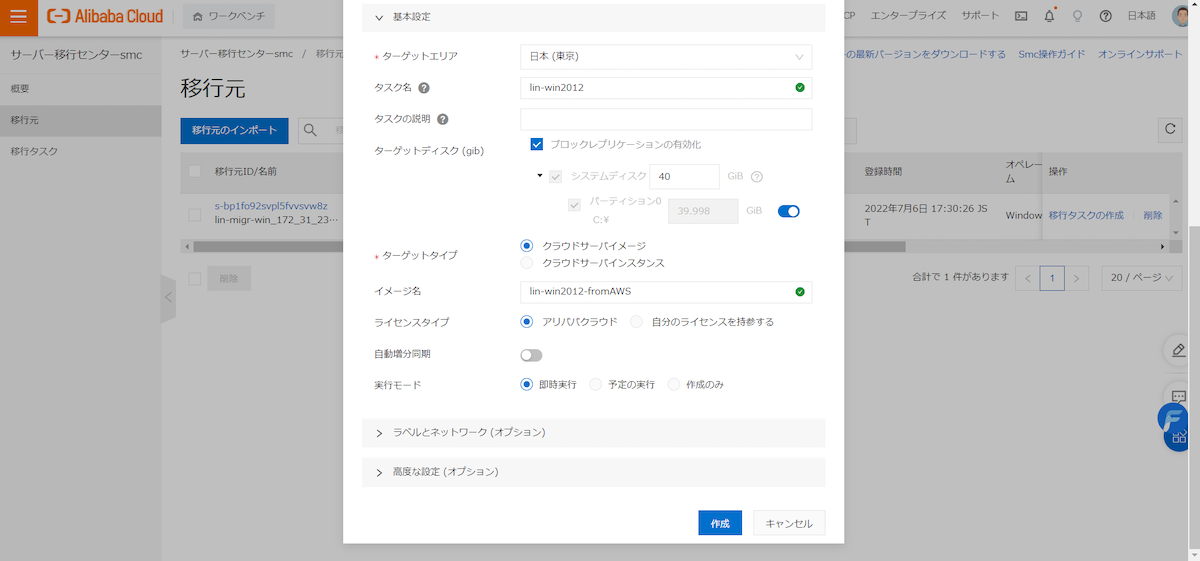
Task: Open the ターゲットエリア dropdown
Action: click(x=666, y=57)
